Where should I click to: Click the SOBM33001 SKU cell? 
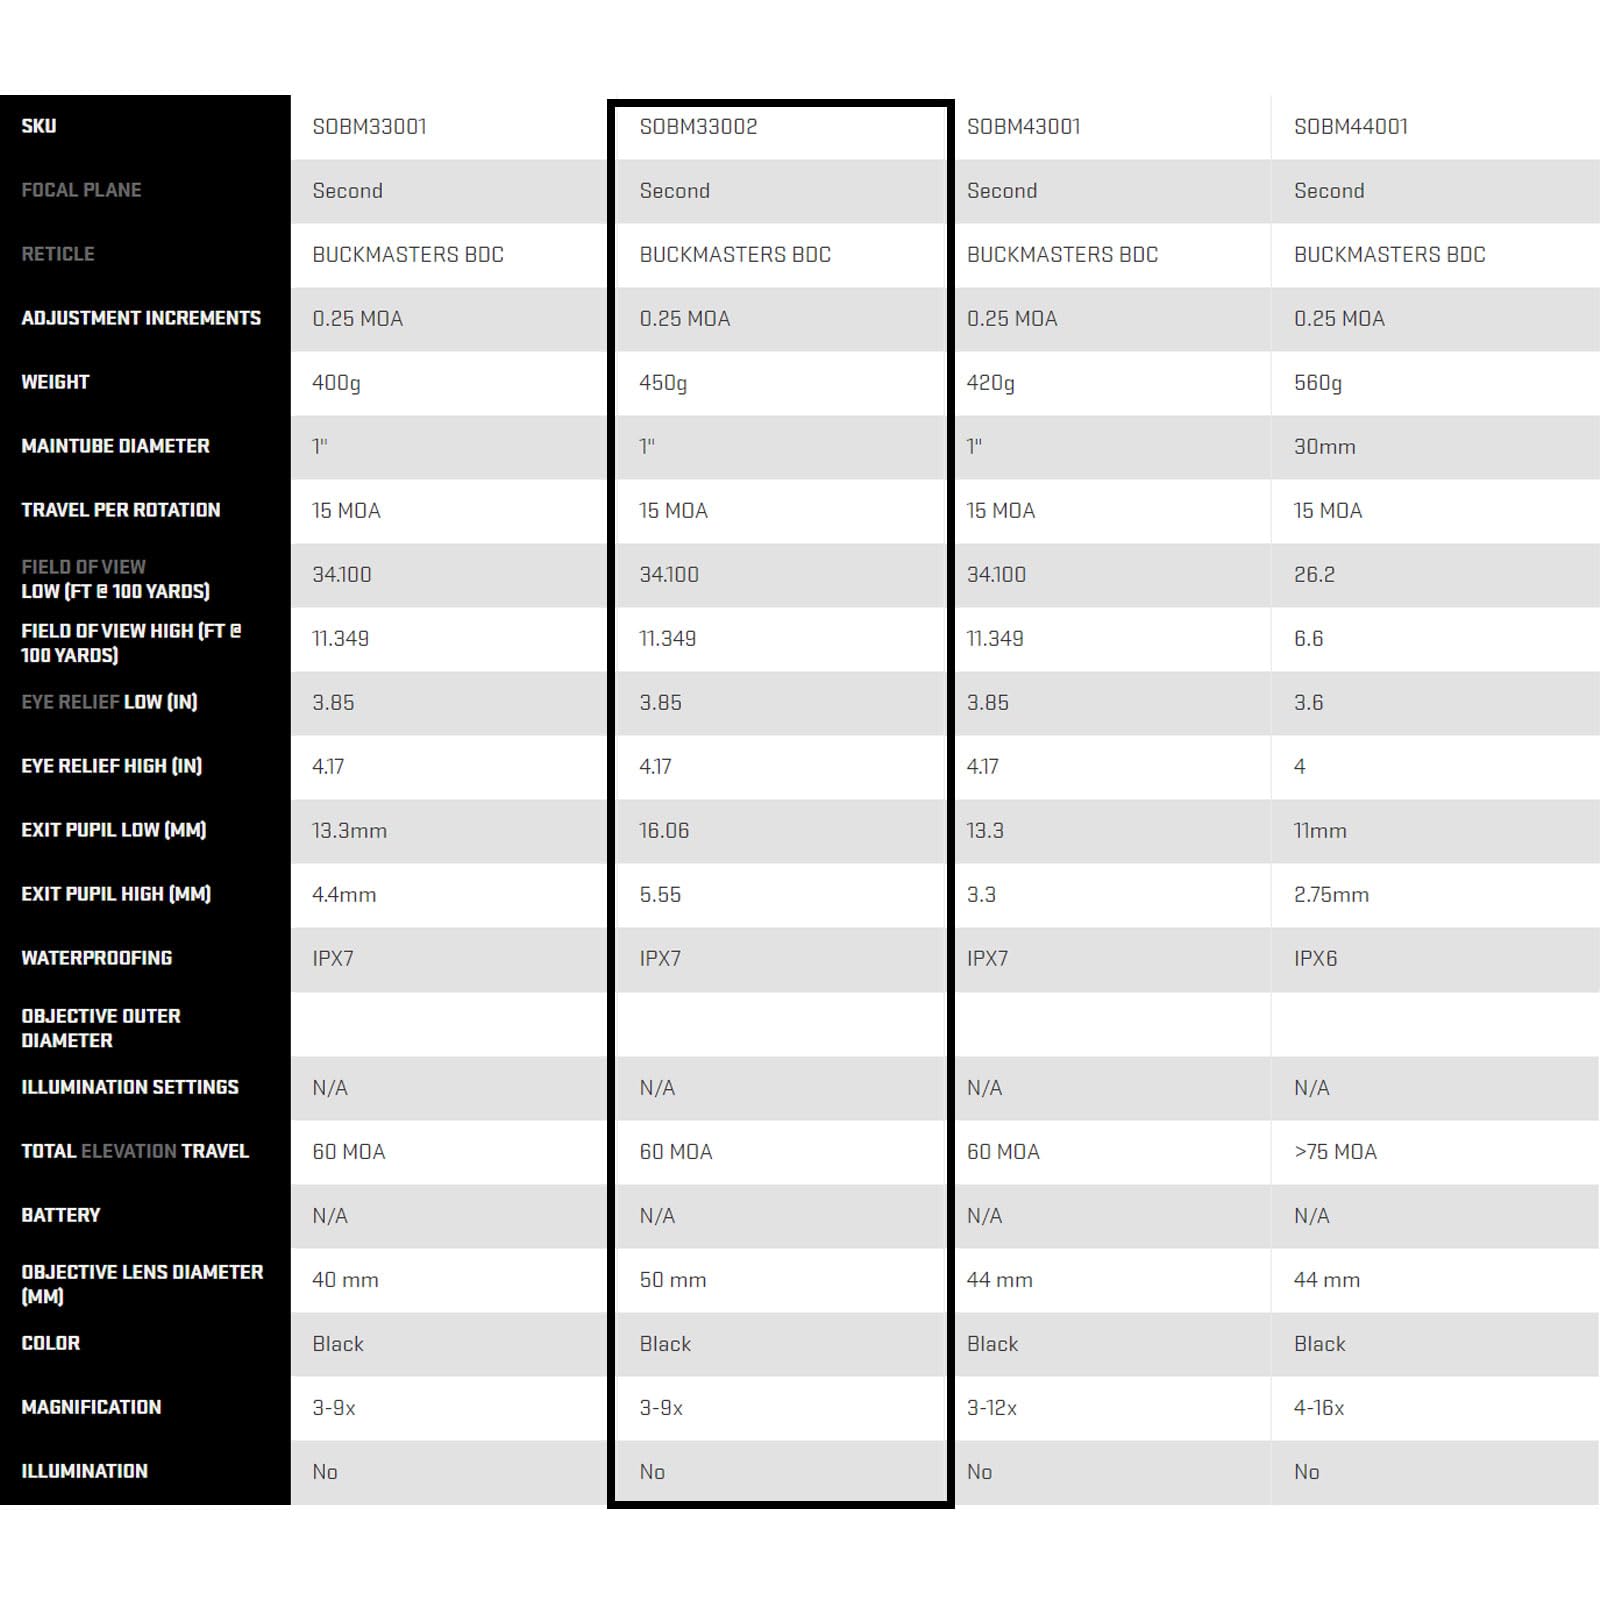[369, 127]
